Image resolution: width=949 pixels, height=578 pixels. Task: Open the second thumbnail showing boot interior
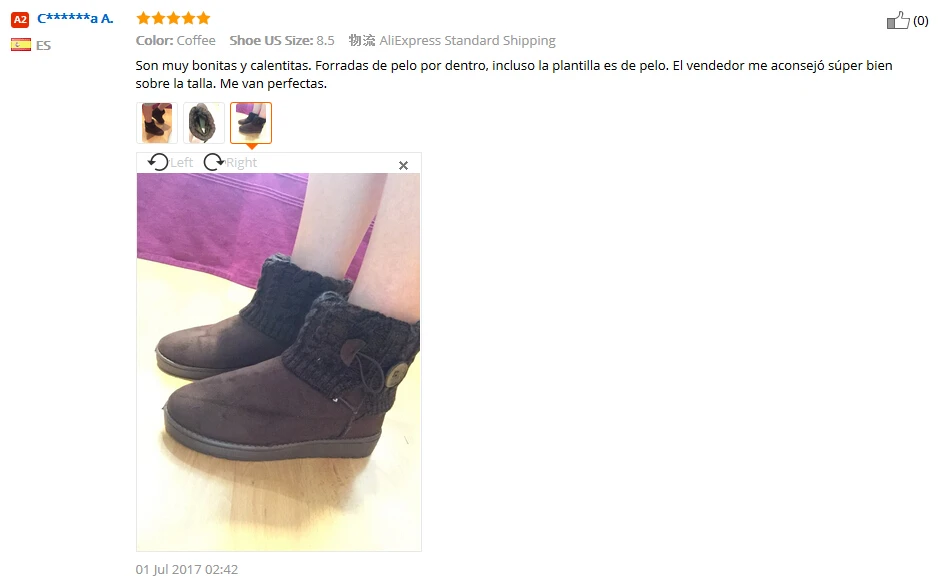204,123
